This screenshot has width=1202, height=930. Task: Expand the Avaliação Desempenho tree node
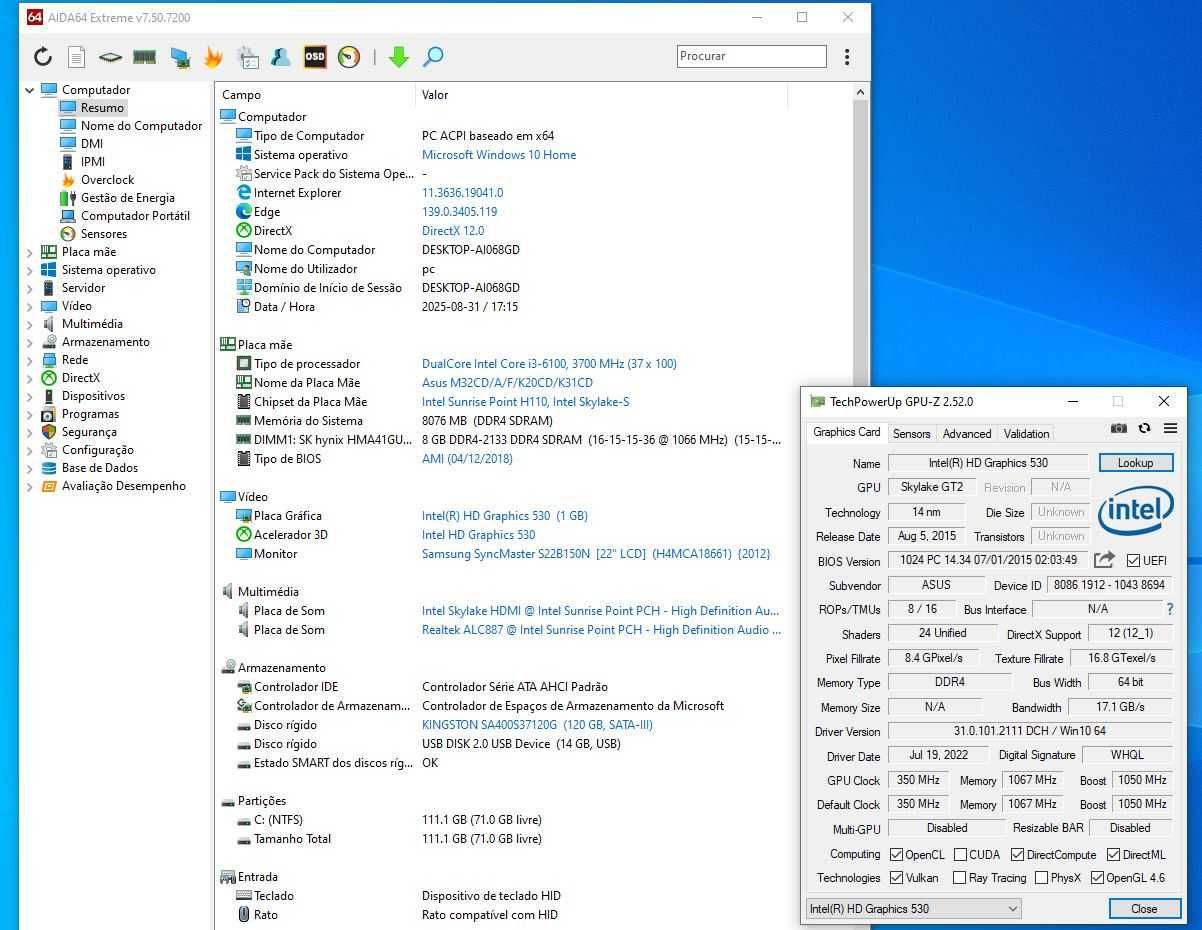coord(30,486)
